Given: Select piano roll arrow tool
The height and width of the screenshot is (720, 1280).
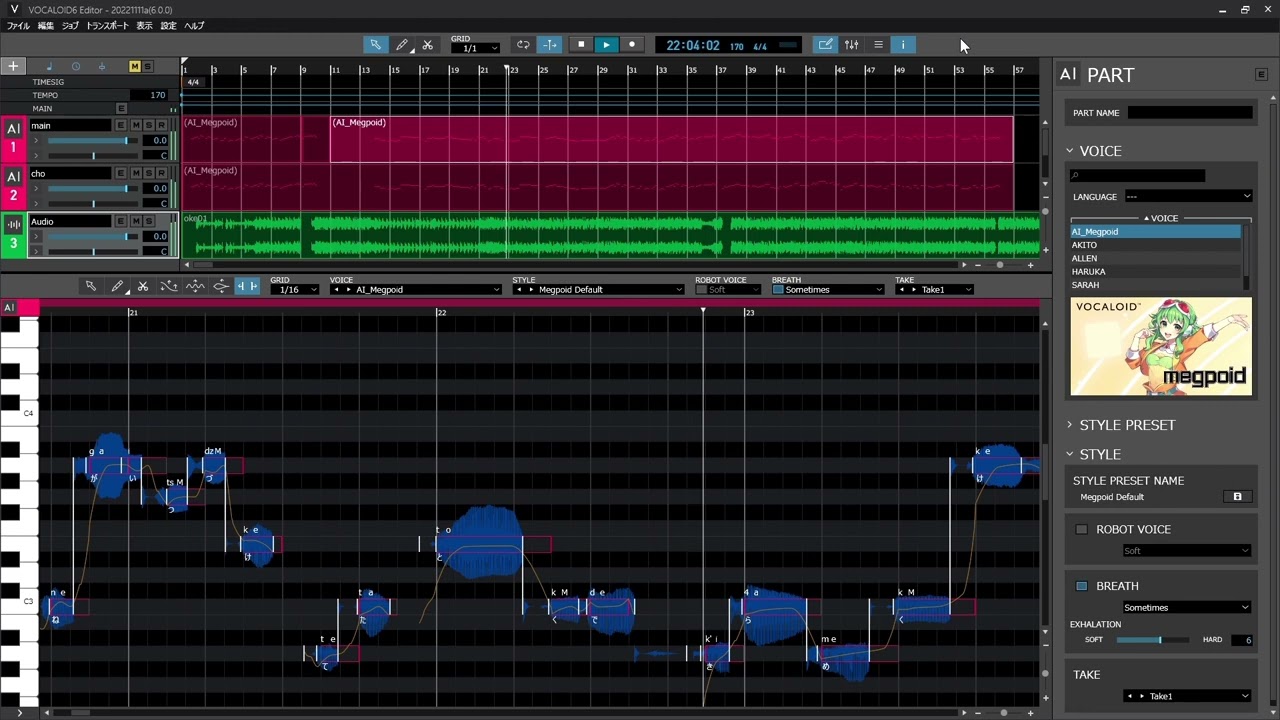Looking at the screenshot, I should pos(90,287).
